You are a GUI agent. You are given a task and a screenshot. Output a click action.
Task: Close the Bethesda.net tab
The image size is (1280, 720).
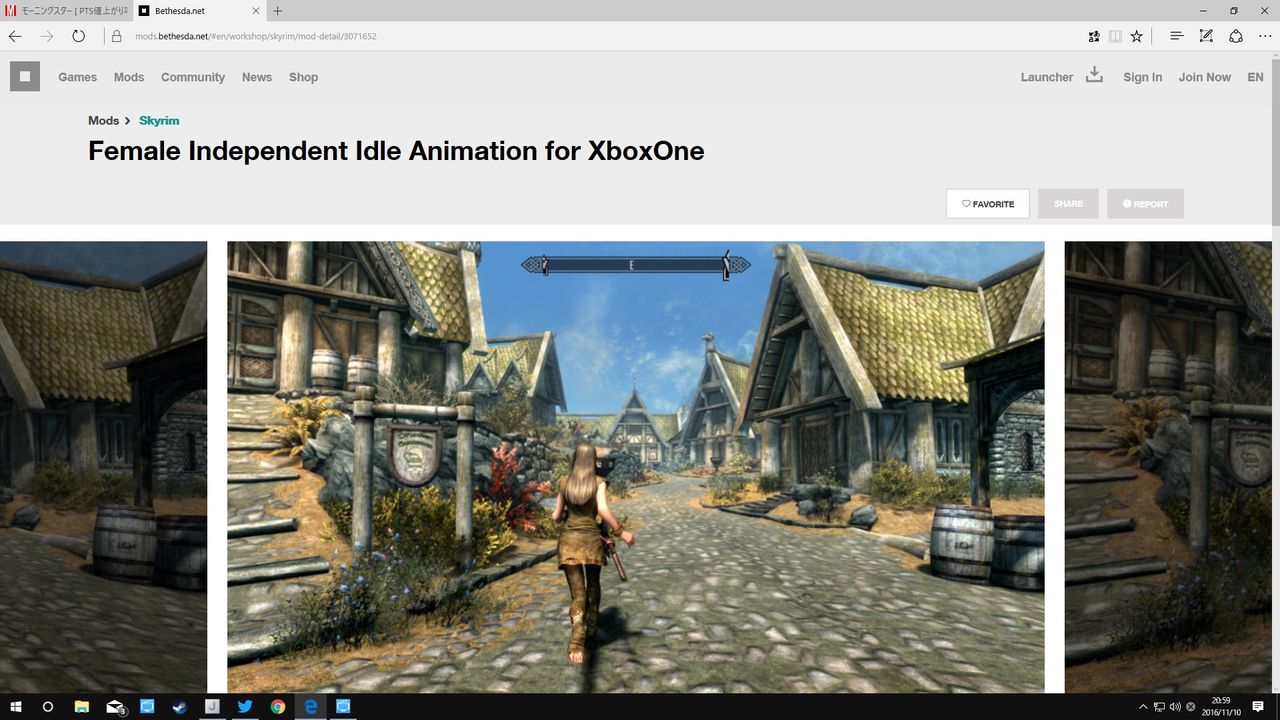click(x=254, y=11)
